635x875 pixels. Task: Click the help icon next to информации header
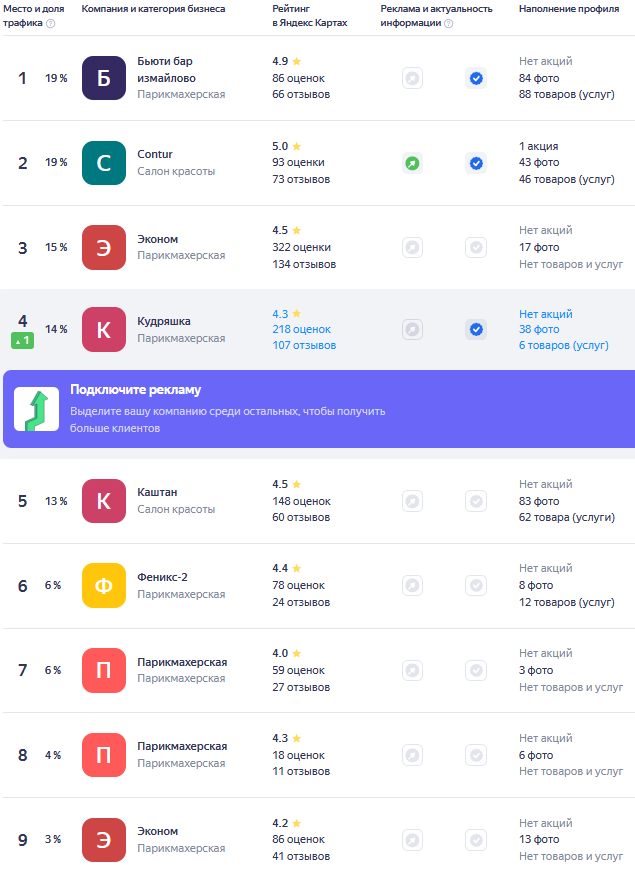pos(449,23)
